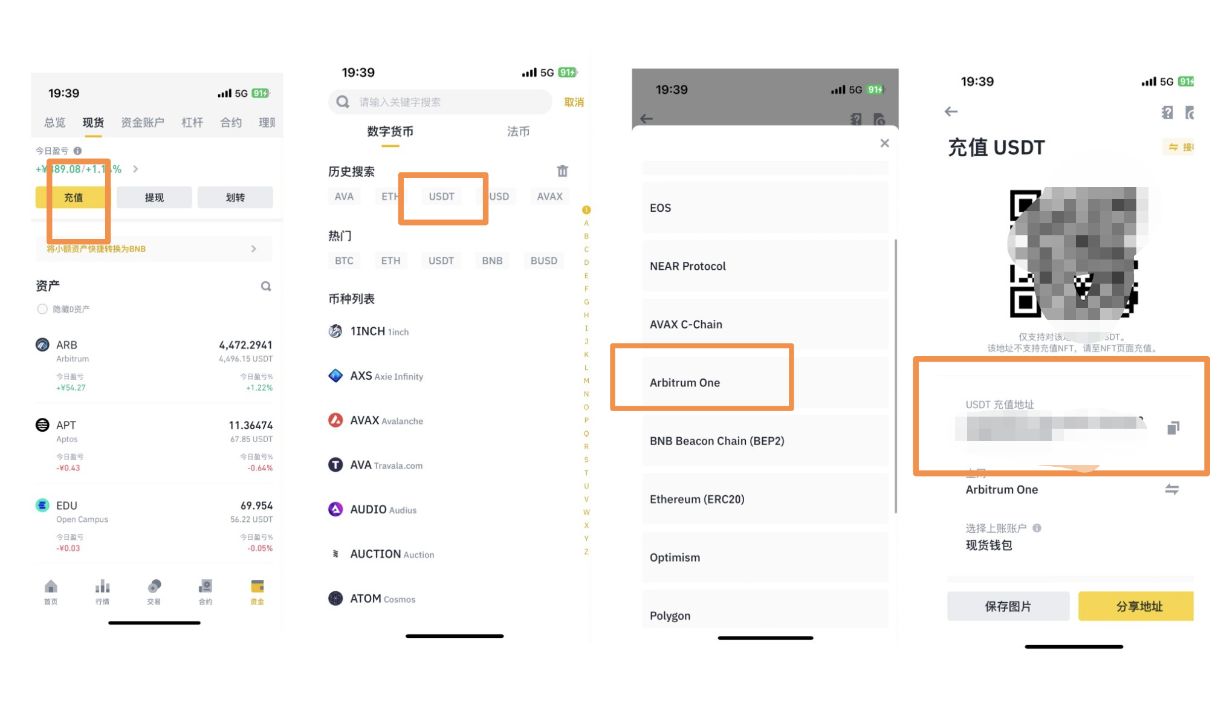1220x714 pixels.
Task: Switch network icon beside Arbitrum One
Action: (1172, 490)
